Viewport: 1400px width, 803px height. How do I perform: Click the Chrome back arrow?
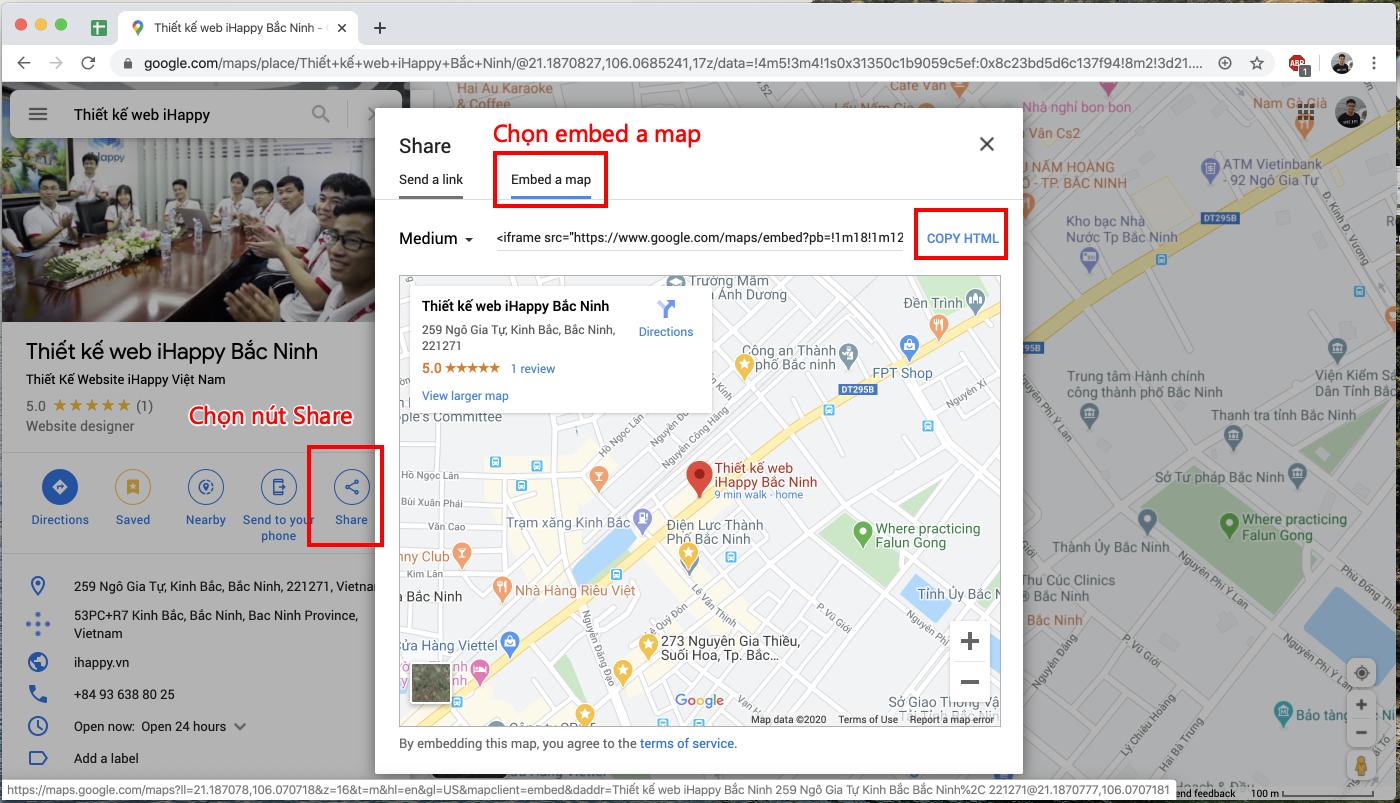[24, 63]
